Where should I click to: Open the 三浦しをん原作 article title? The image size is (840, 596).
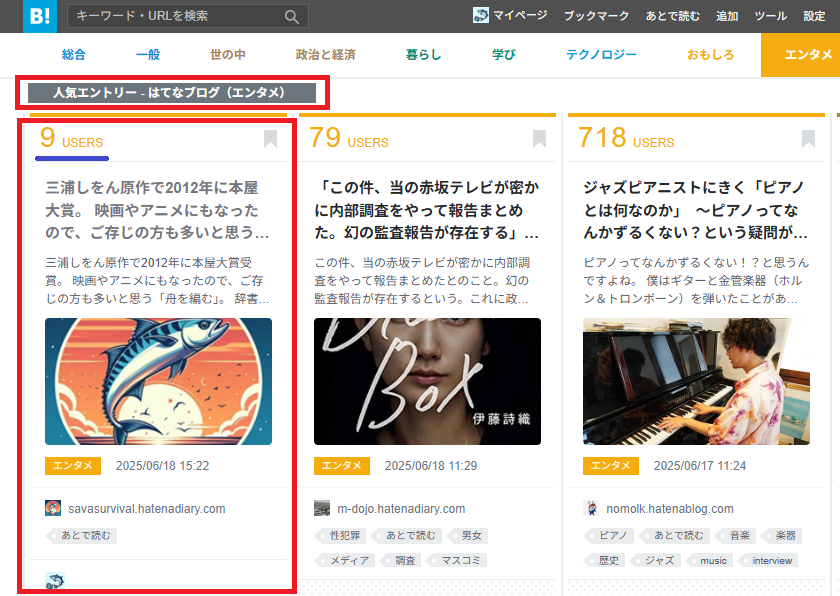click(158, 210)
